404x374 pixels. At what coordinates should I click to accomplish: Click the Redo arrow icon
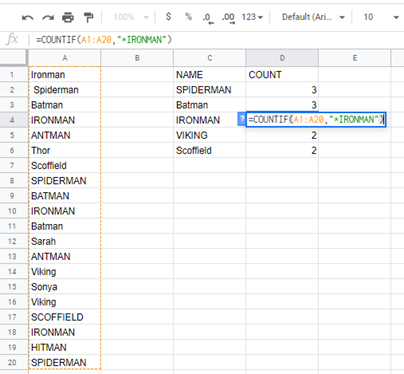(48, 17)
